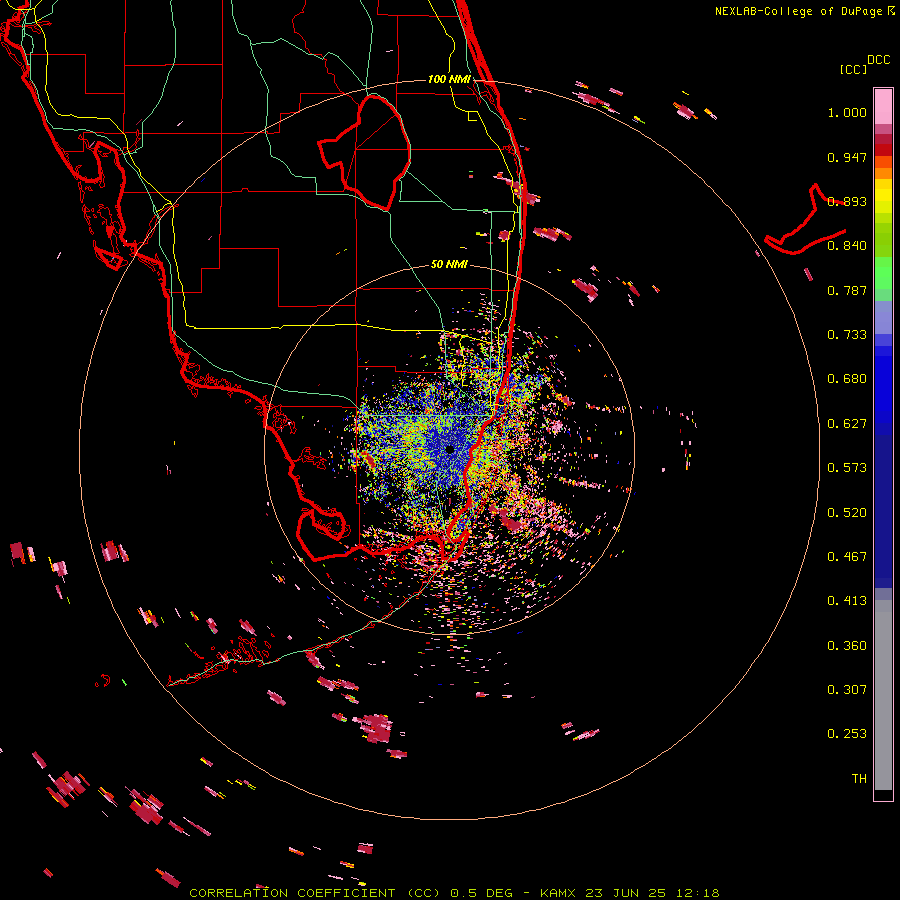This screenshot has width=900, height=900.
Task: Click the black radar site dot at map center
Action: point(450,449)
